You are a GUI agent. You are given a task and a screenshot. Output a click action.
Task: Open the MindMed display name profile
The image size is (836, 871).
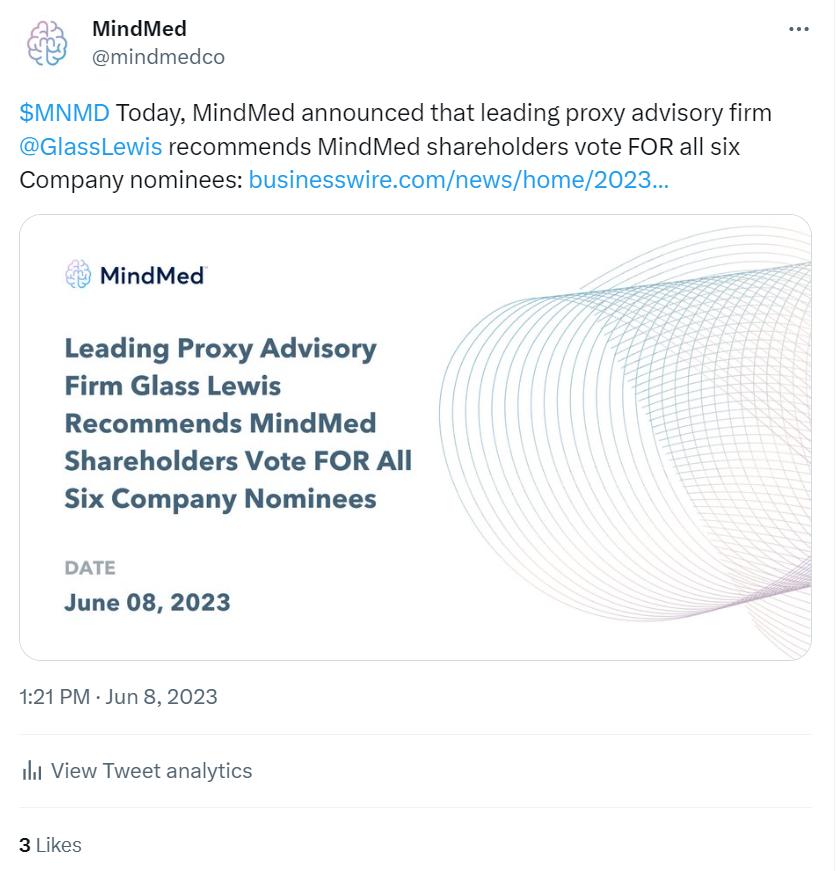coord(139,28)
